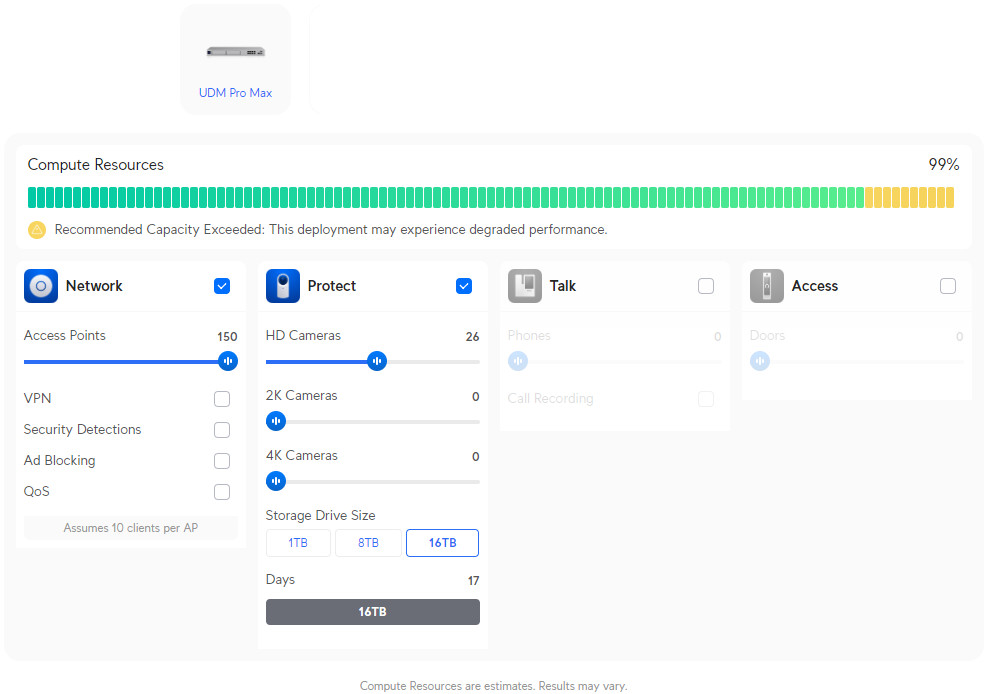The height and width of the screenshot is (694, 1006).
Task: Click the gray 16TB days storage bar
Action: pyautogui.click(x=373, y=612)
